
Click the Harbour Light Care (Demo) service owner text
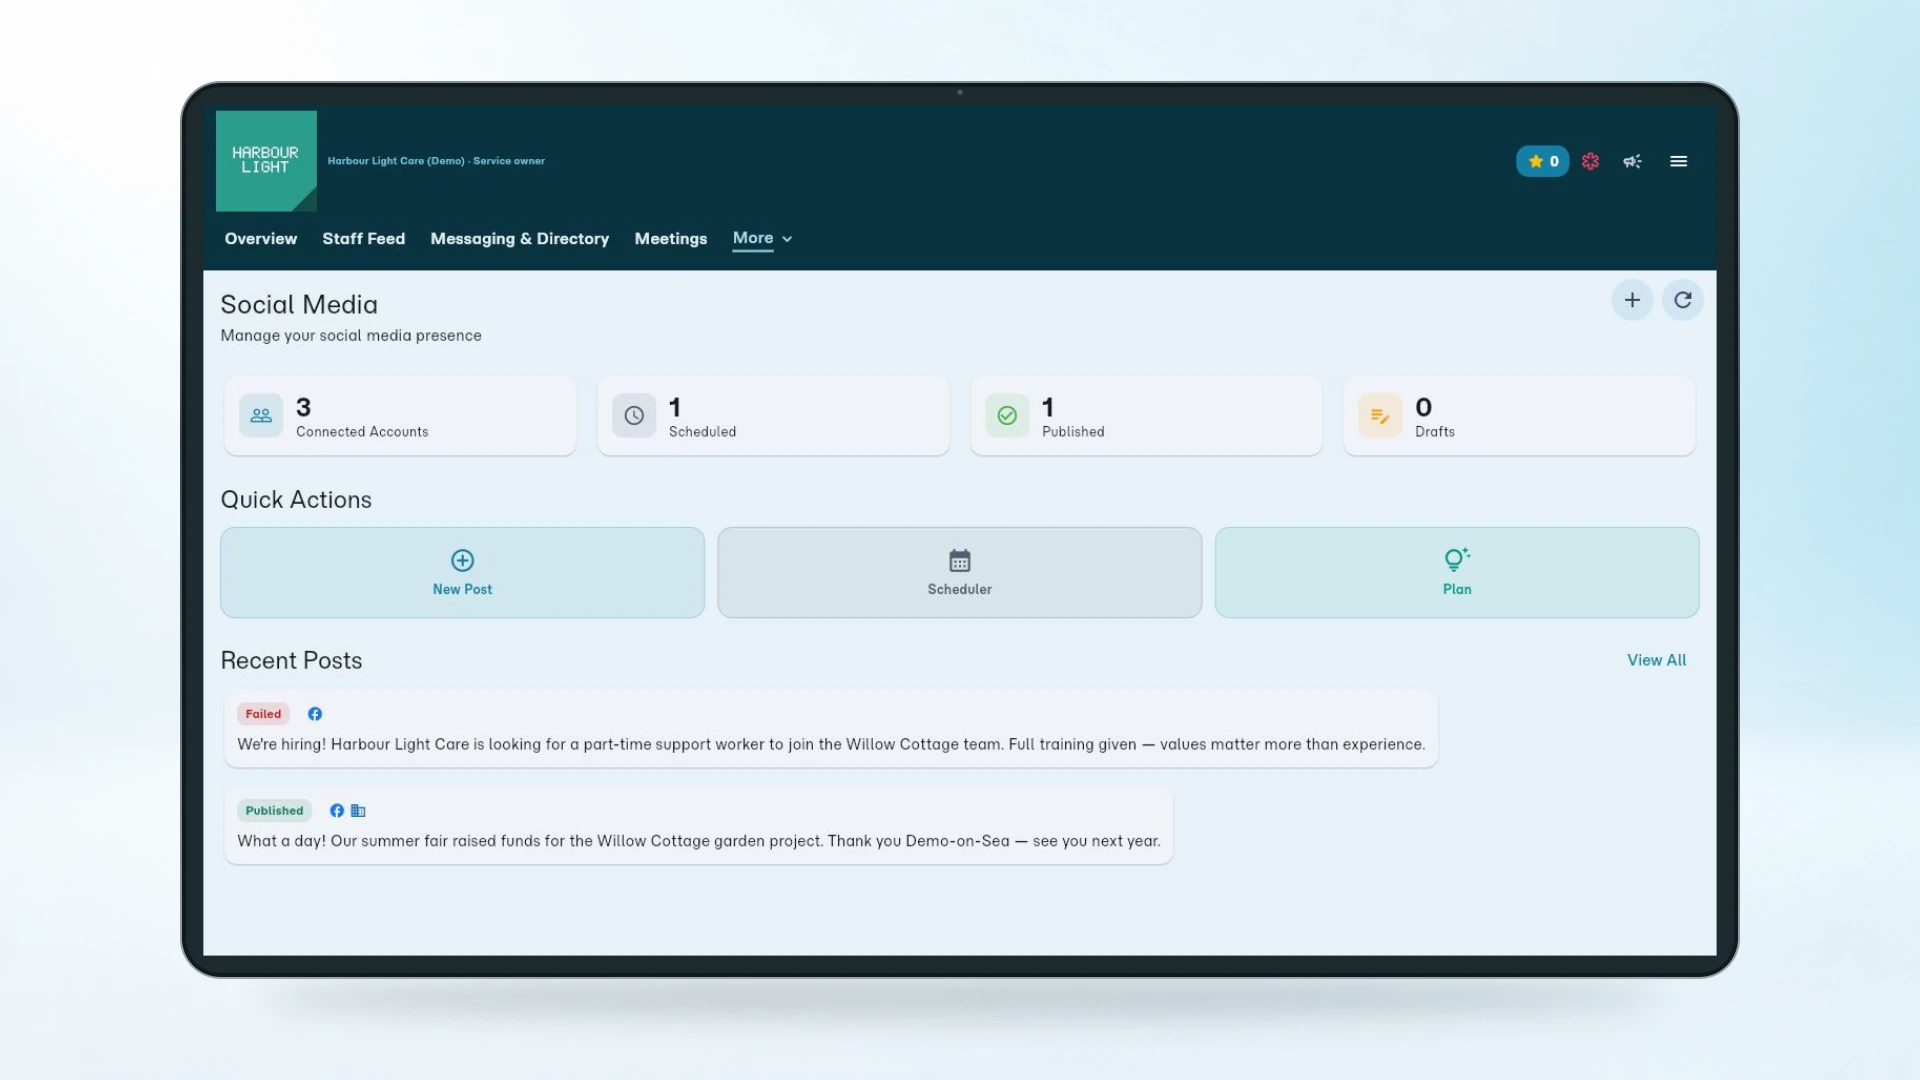(436, 161)
